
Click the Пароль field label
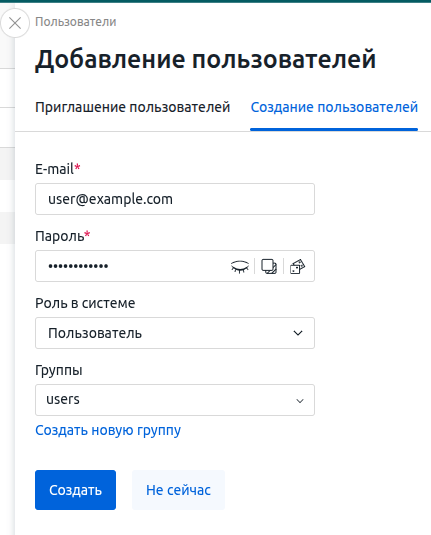[x=62, y=236]
